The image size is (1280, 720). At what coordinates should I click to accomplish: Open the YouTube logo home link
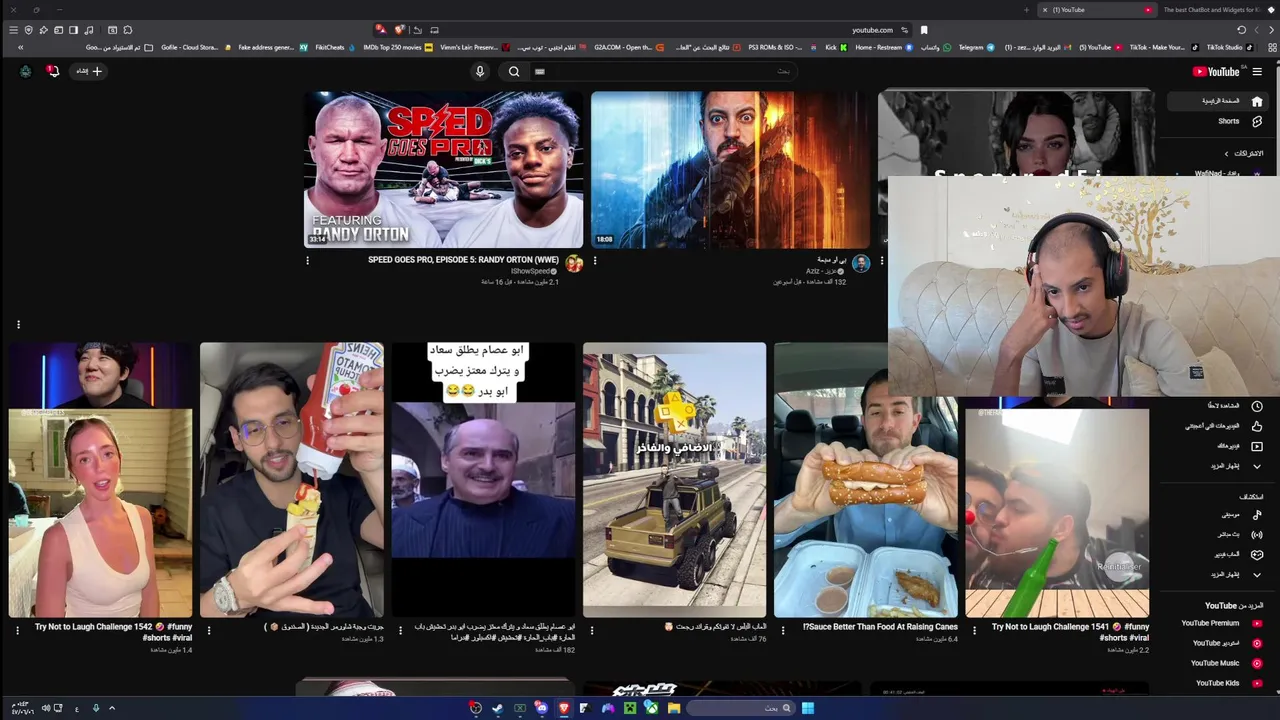click(1216, 71)
